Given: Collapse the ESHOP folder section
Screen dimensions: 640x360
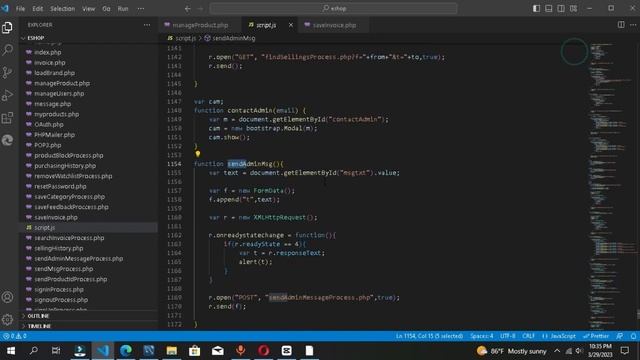Looking at the screenshot, I should (36, 38).
